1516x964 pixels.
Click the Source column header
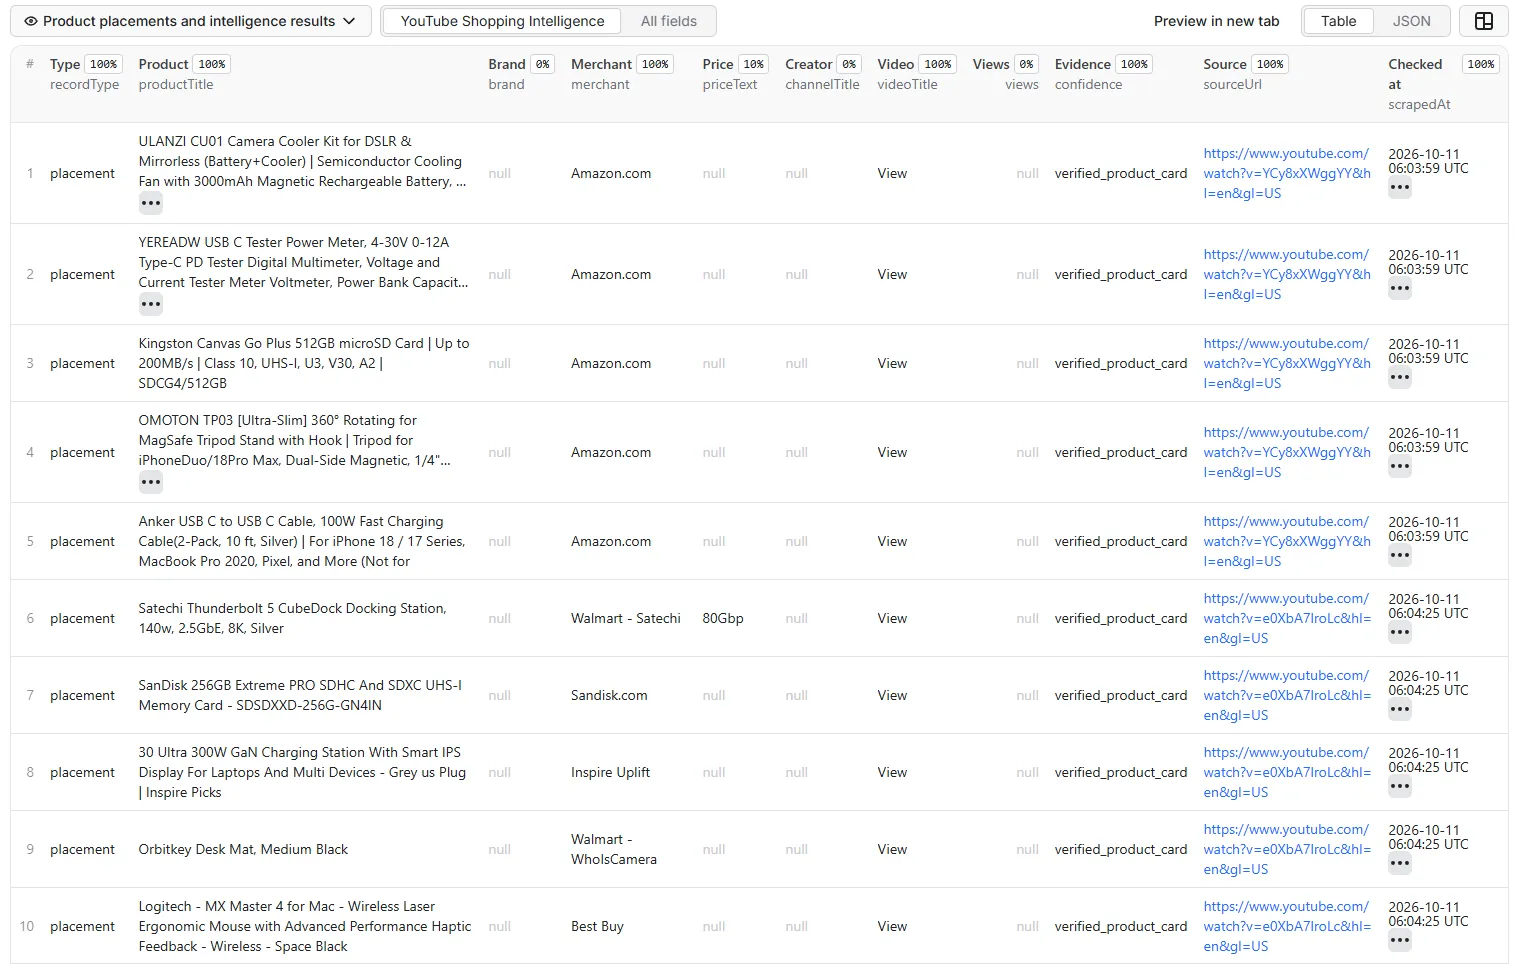1225,64
